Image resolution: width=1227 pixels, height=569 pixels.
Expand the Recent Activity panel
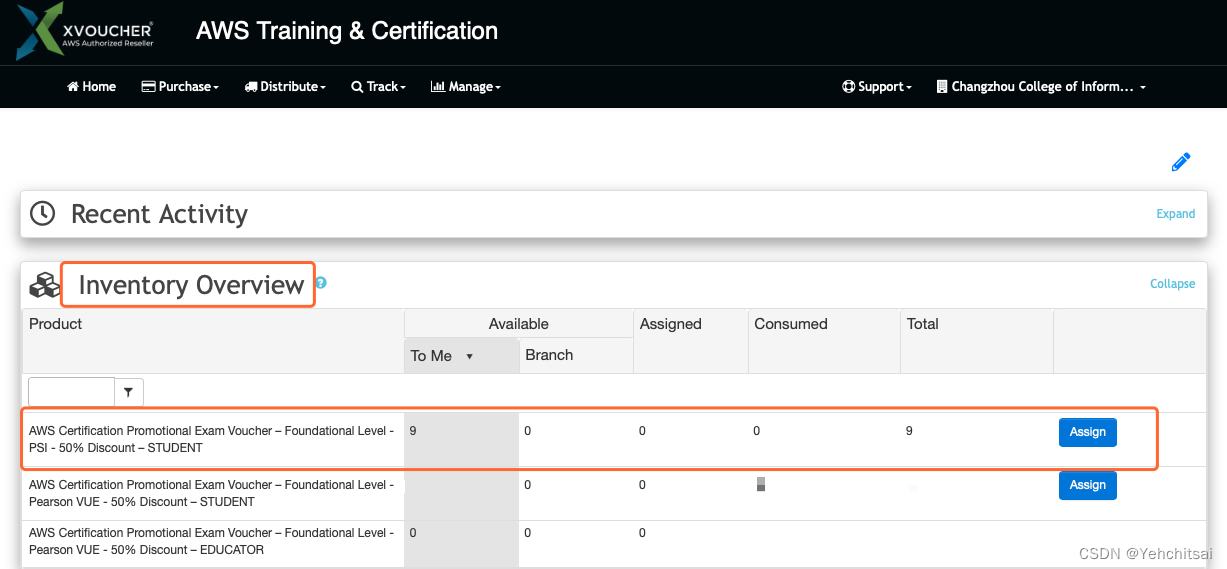click(1175, 214)
